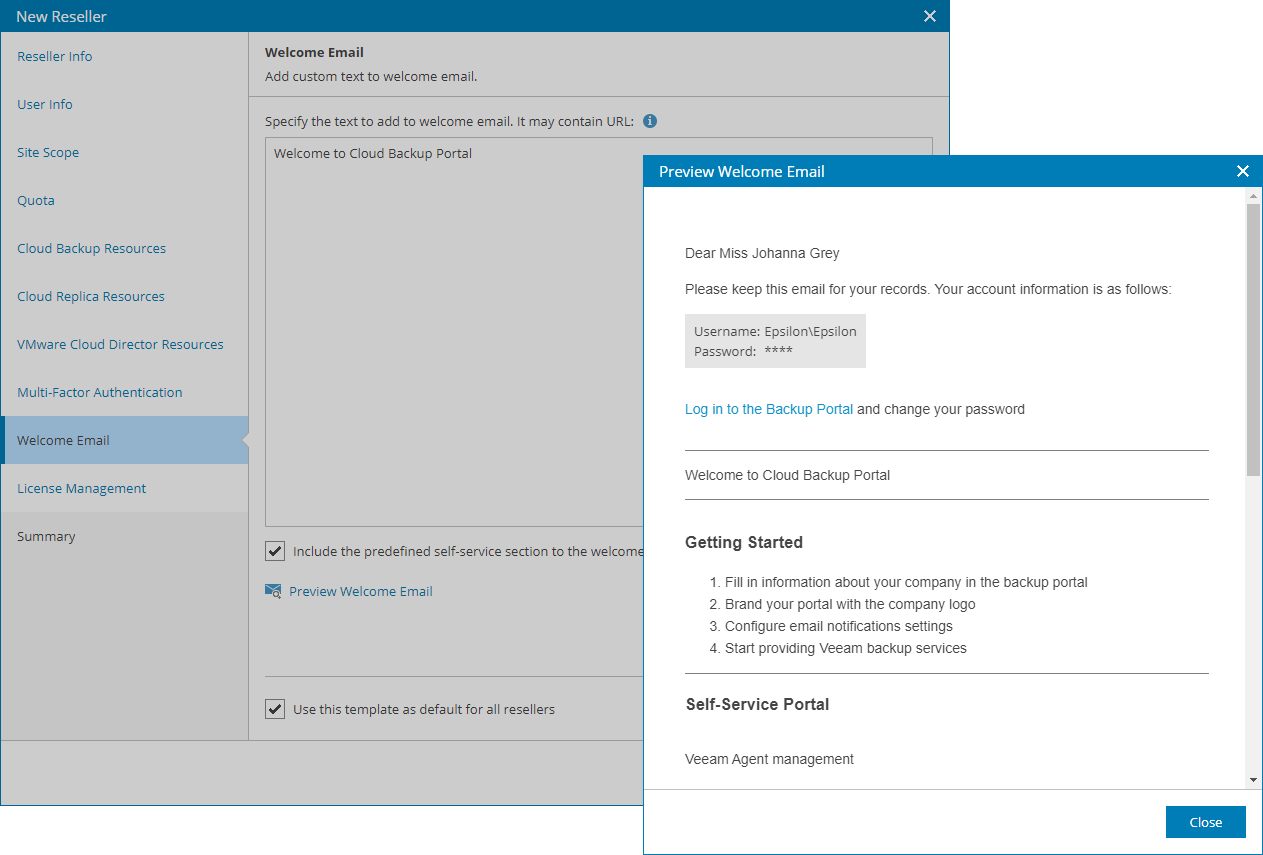Close the New Reseller wizard window
The width and height of the screenshot is (1263, 855).
[x=930, y=16]
